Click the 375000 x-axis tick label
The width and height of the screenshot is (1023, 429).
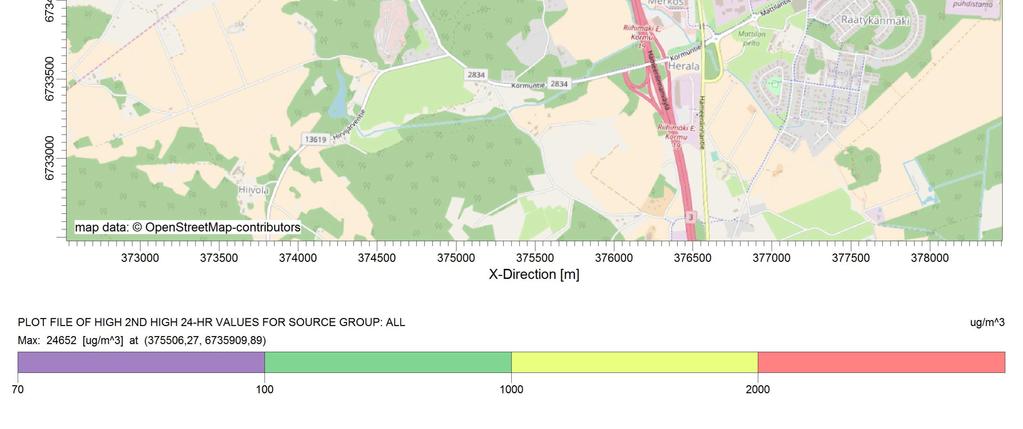point(456,258)
